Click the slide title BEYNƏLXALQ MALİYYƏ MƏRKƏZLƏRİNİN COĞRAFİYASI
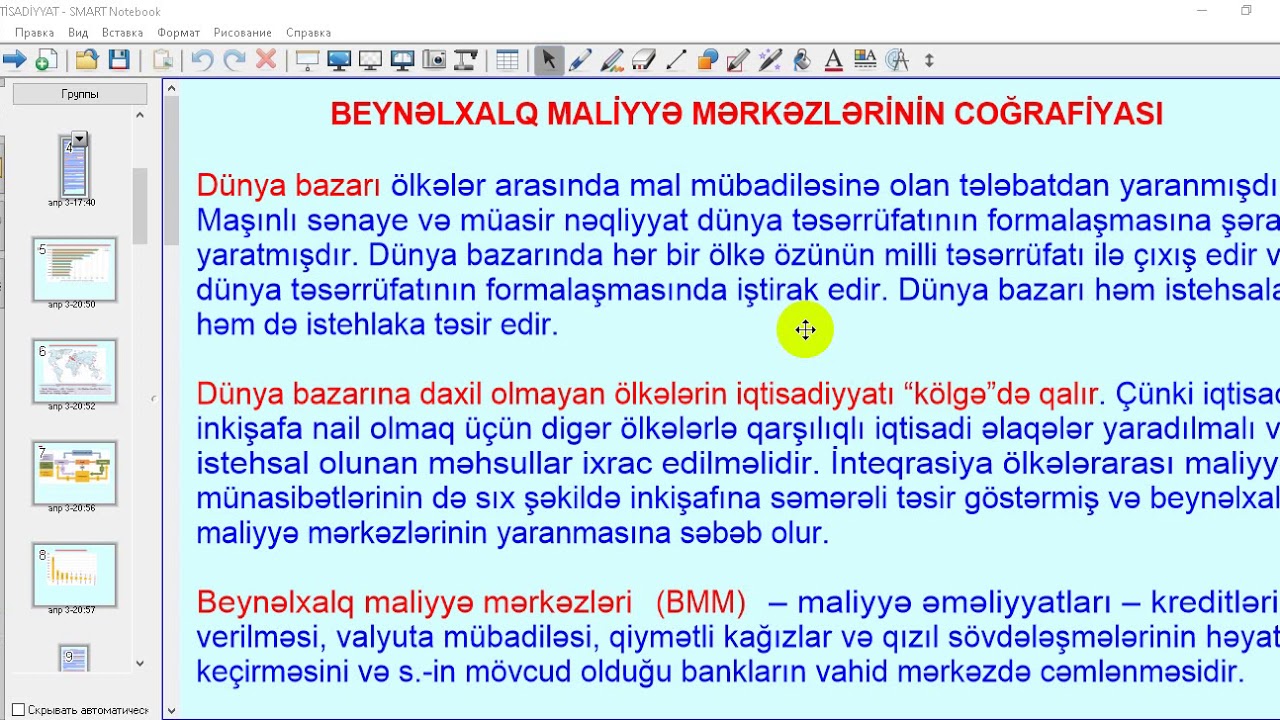 [x=746, y=114]
